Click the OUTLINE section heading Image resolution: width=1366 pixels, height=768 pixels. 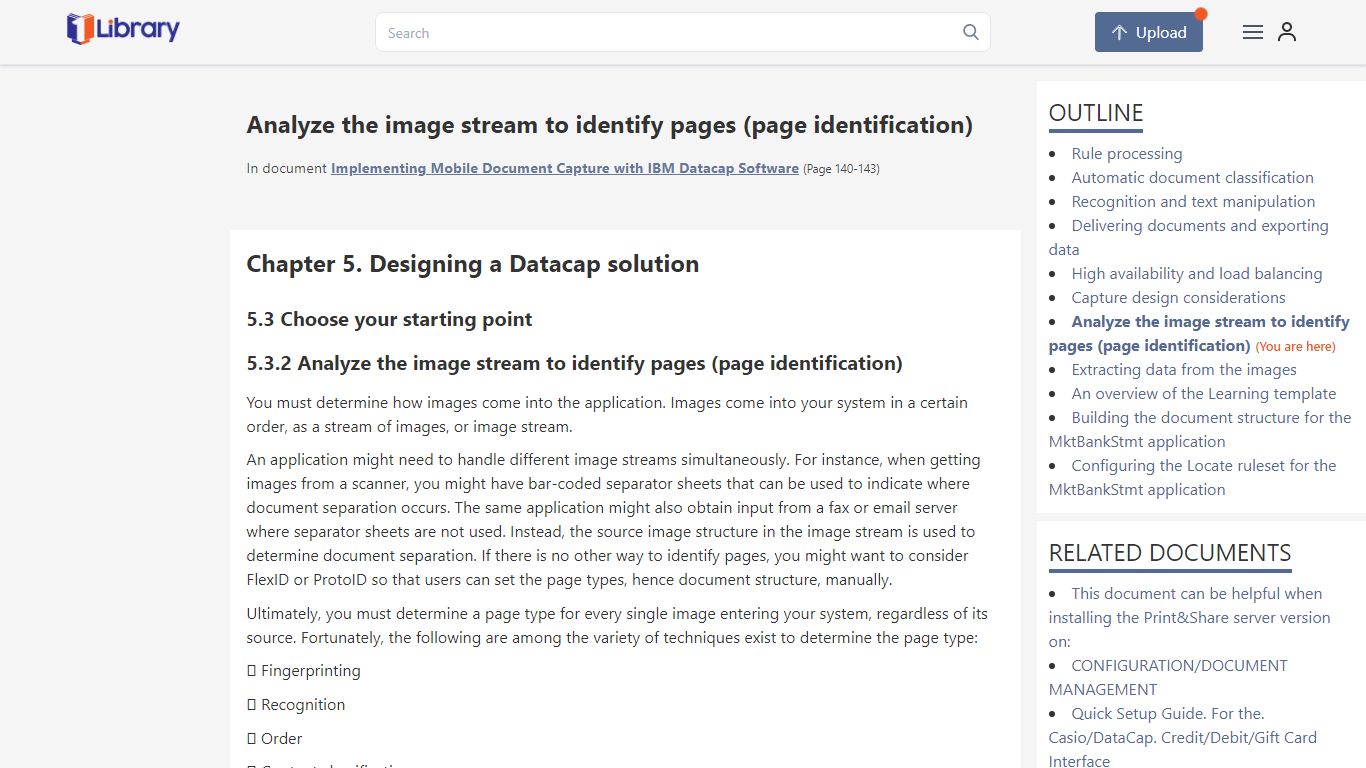pyautogui.click(x=1096, y=113)
